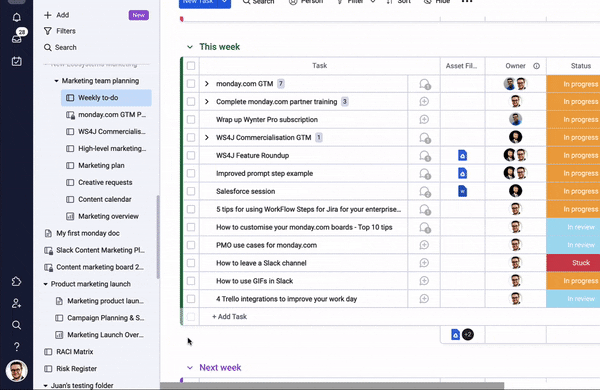Select all tasks with header checkbox

point(191,66)
